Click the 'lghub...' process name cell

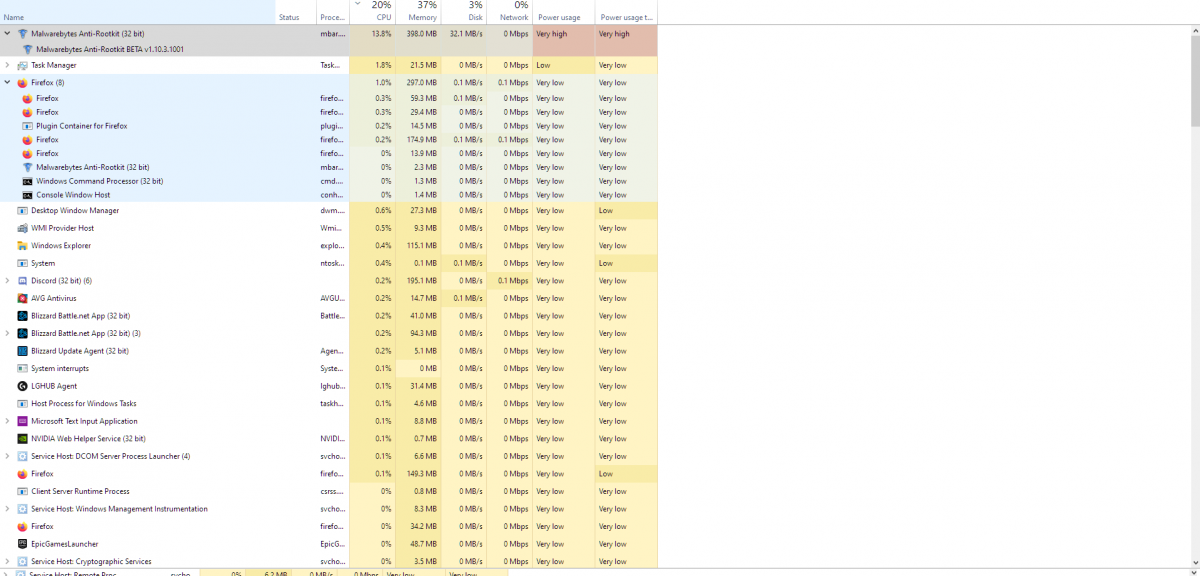click(333, 386)
